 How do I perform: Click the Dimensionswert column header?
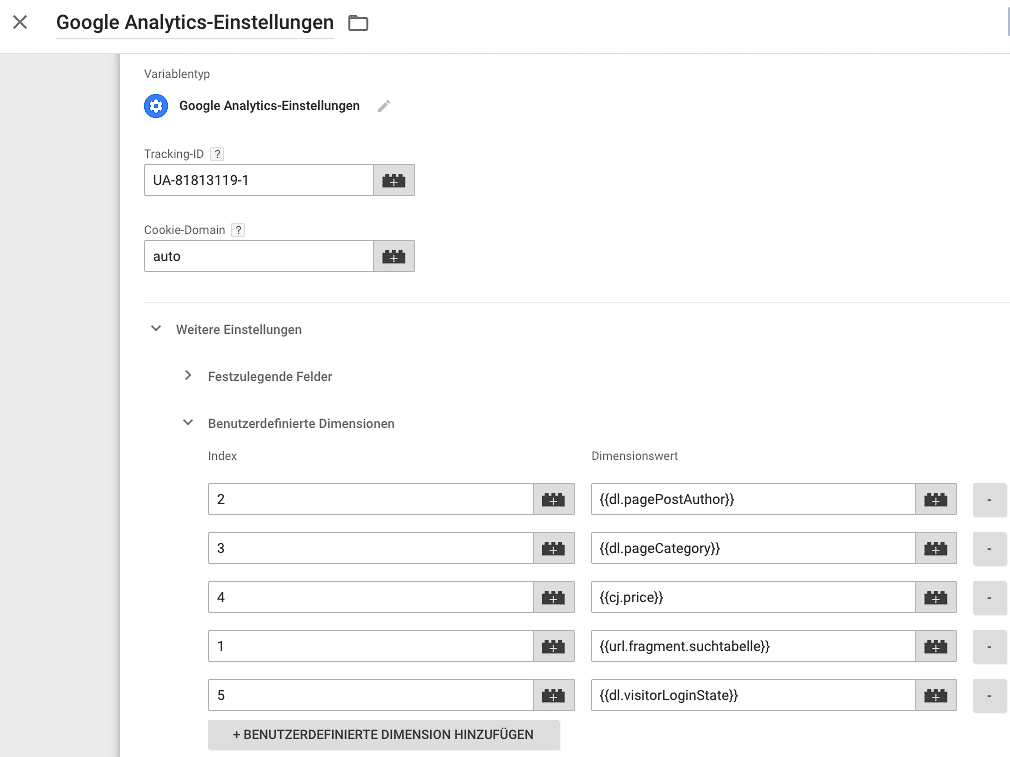[x=634, y=456]
